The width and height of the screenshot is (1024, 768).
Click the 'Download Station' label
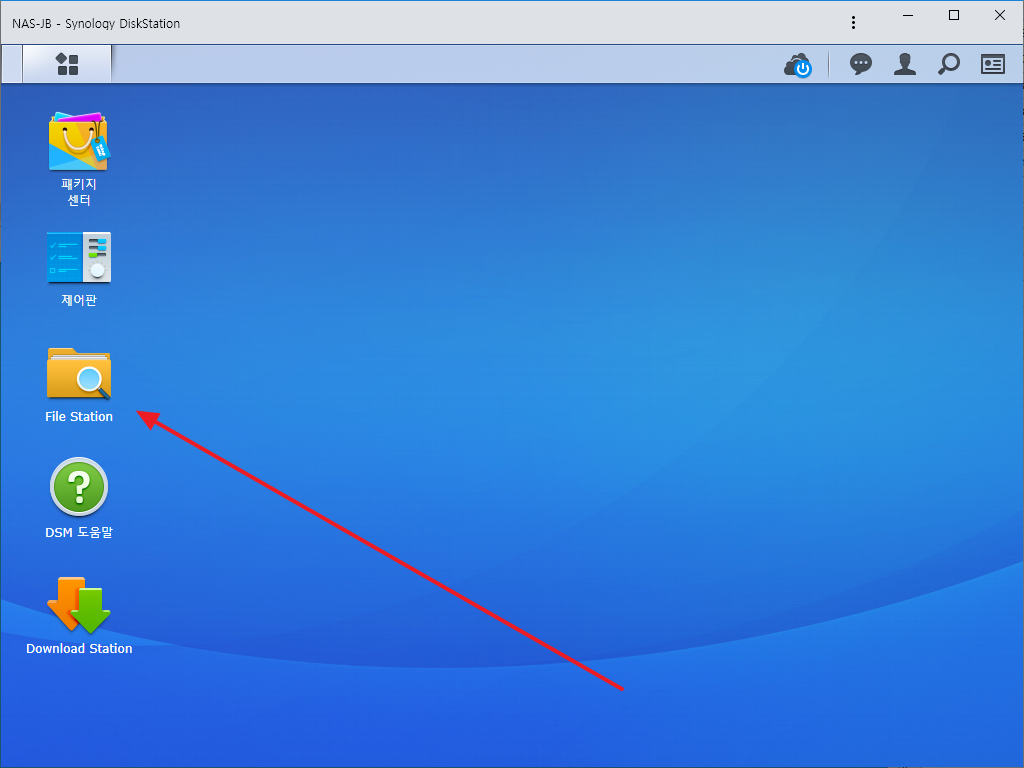tap(79, 648)
